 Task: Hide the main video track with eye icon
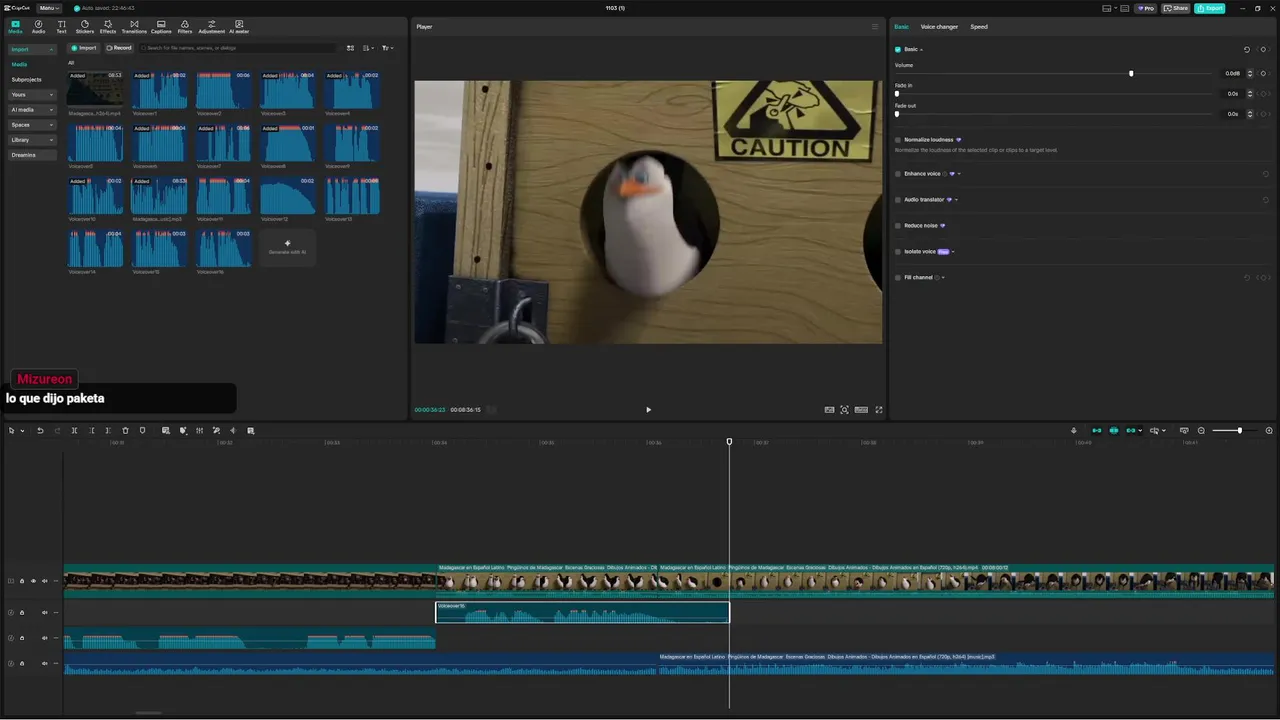click(x=33, y=581)
